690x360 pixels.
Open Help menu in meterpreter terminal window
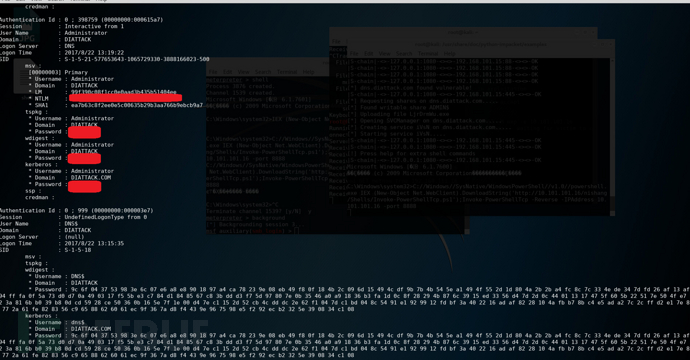pos(308,72)
